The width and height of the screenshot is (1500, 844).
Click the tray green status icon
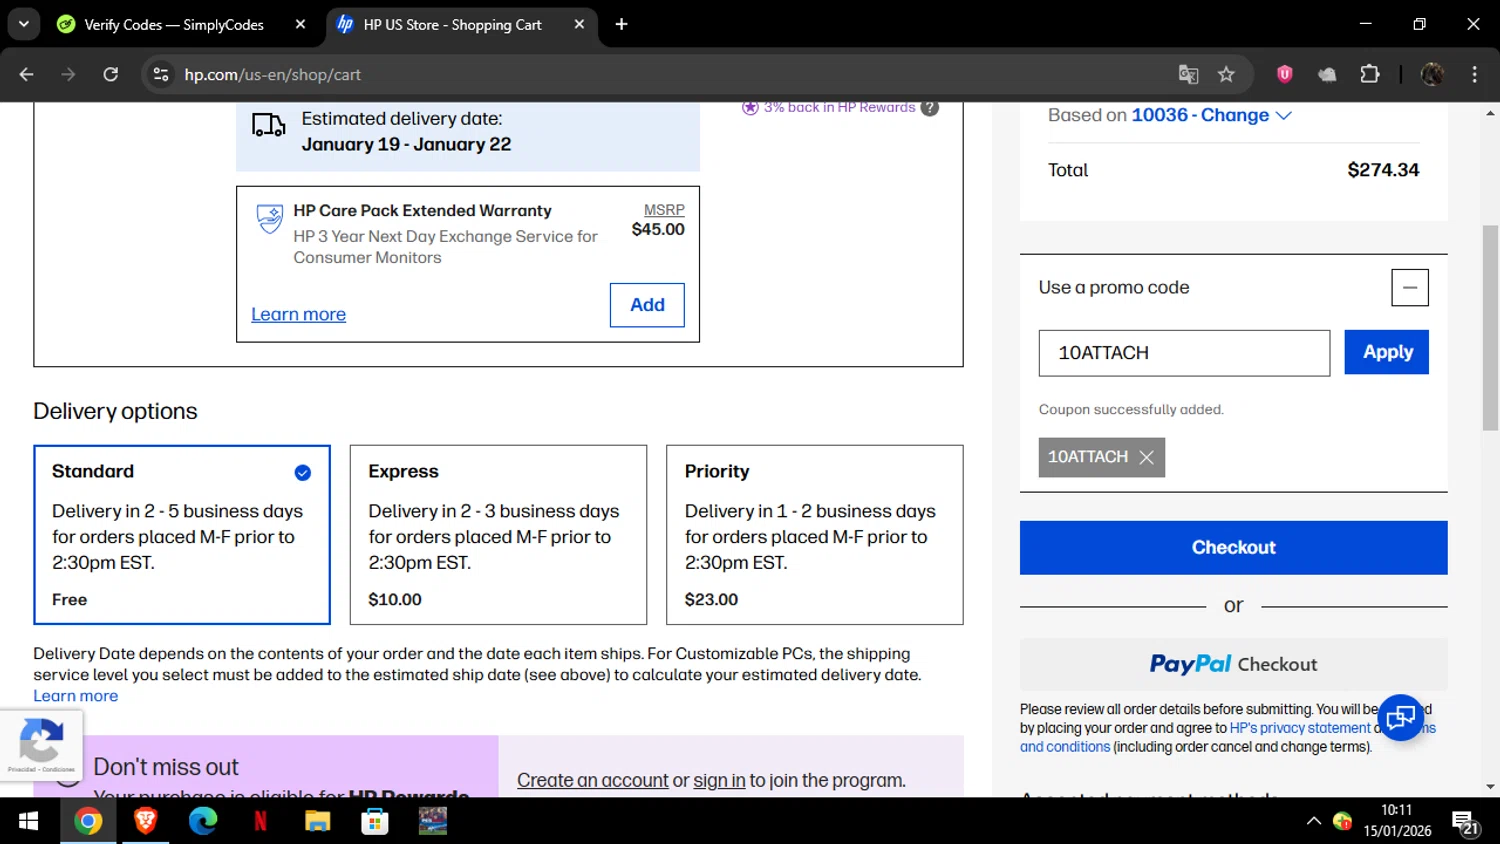1342,821
